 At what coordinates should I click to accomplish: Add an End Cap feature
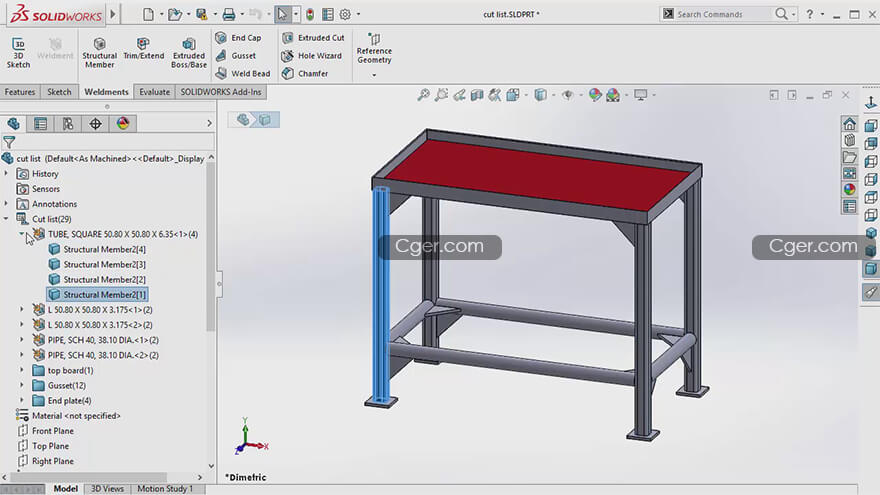239,38
